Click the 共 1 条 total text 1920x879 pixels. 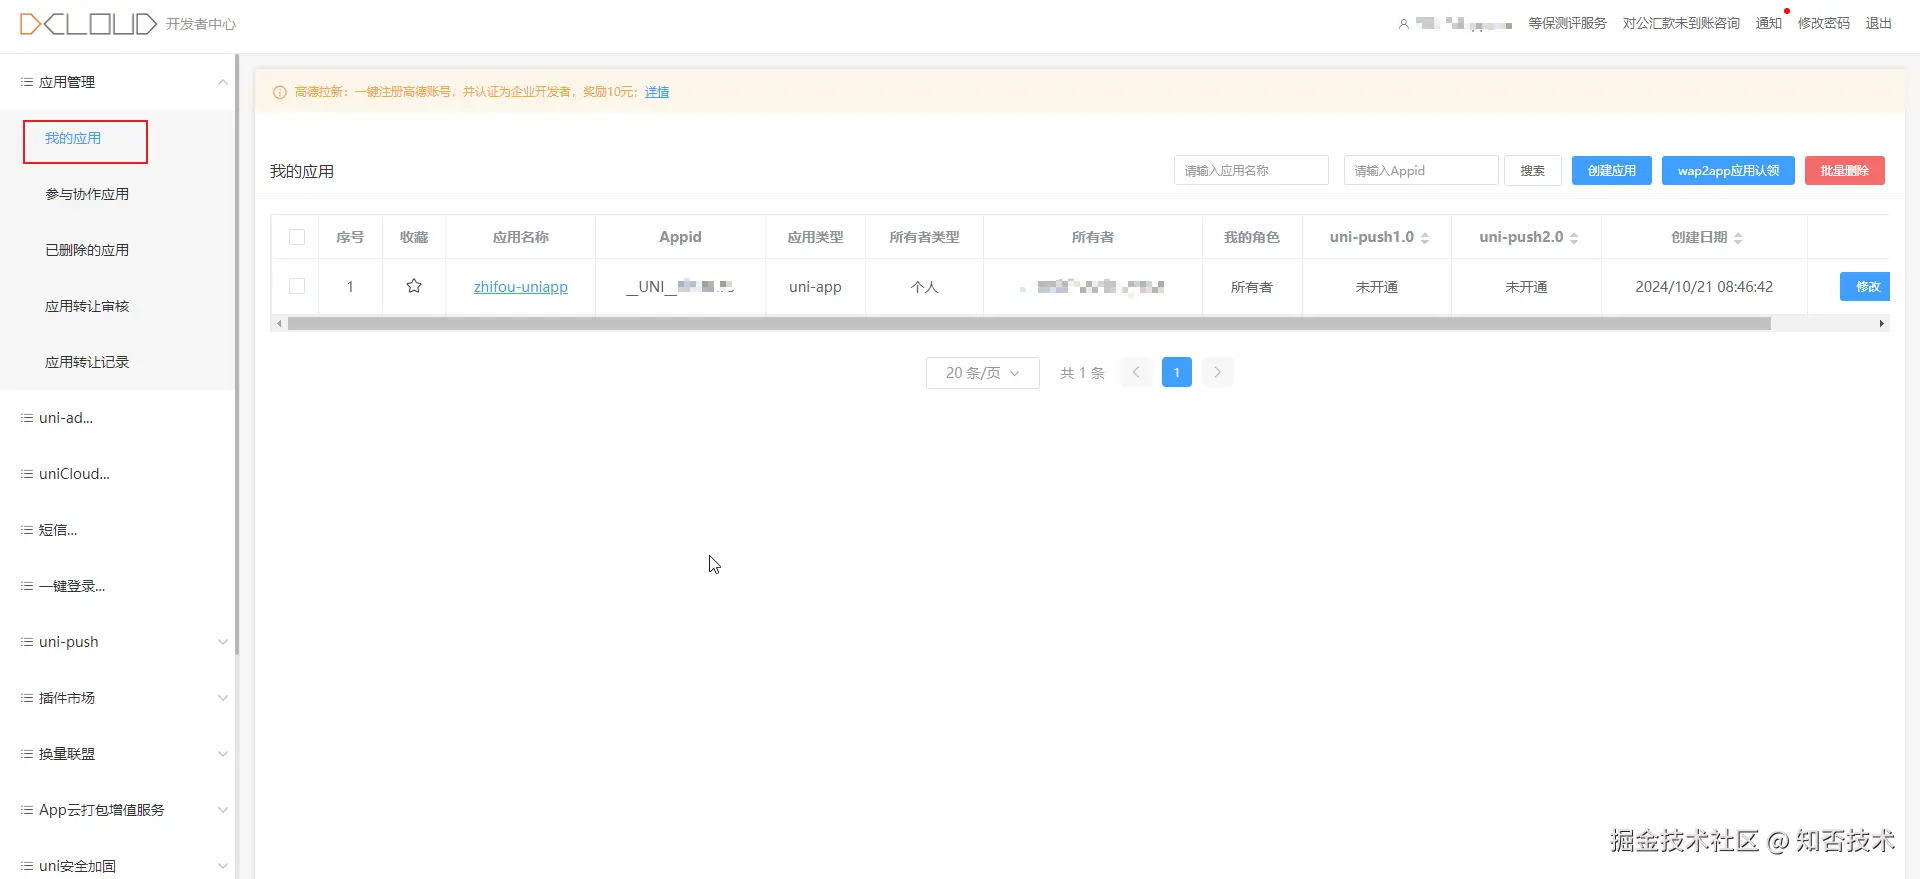point(1082,373)
